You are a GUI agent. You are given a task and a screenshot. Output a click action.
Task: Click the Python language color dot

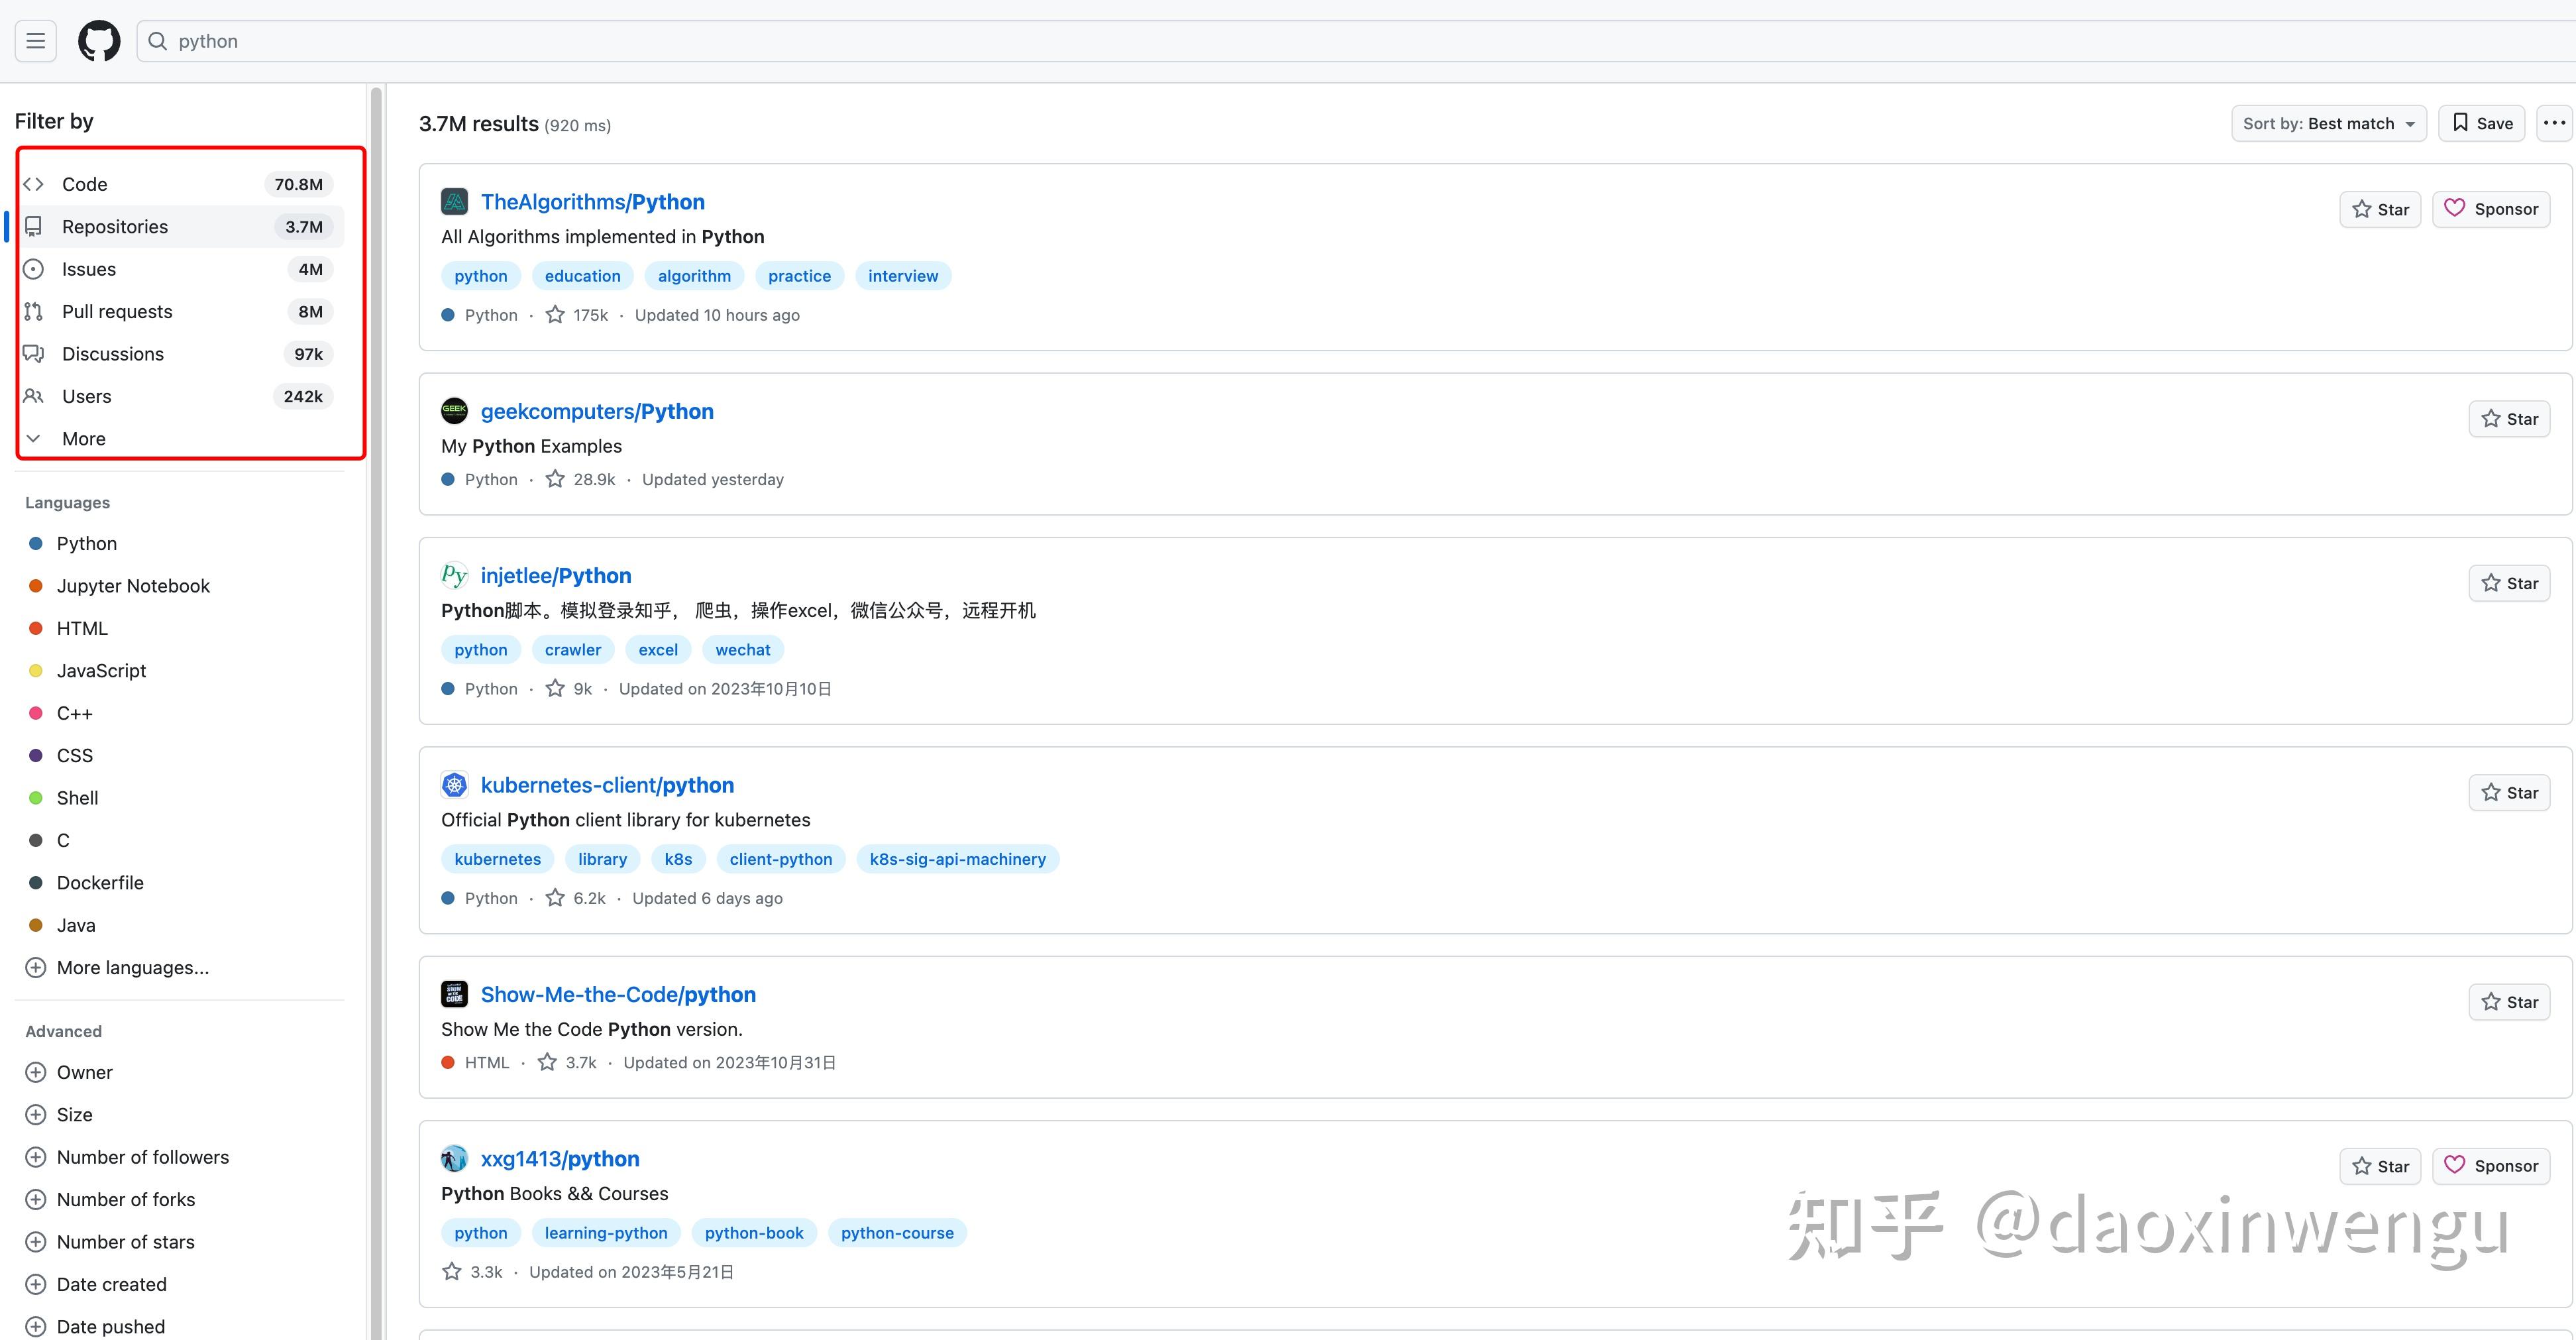pyautogui.click(x=36, y=543)
